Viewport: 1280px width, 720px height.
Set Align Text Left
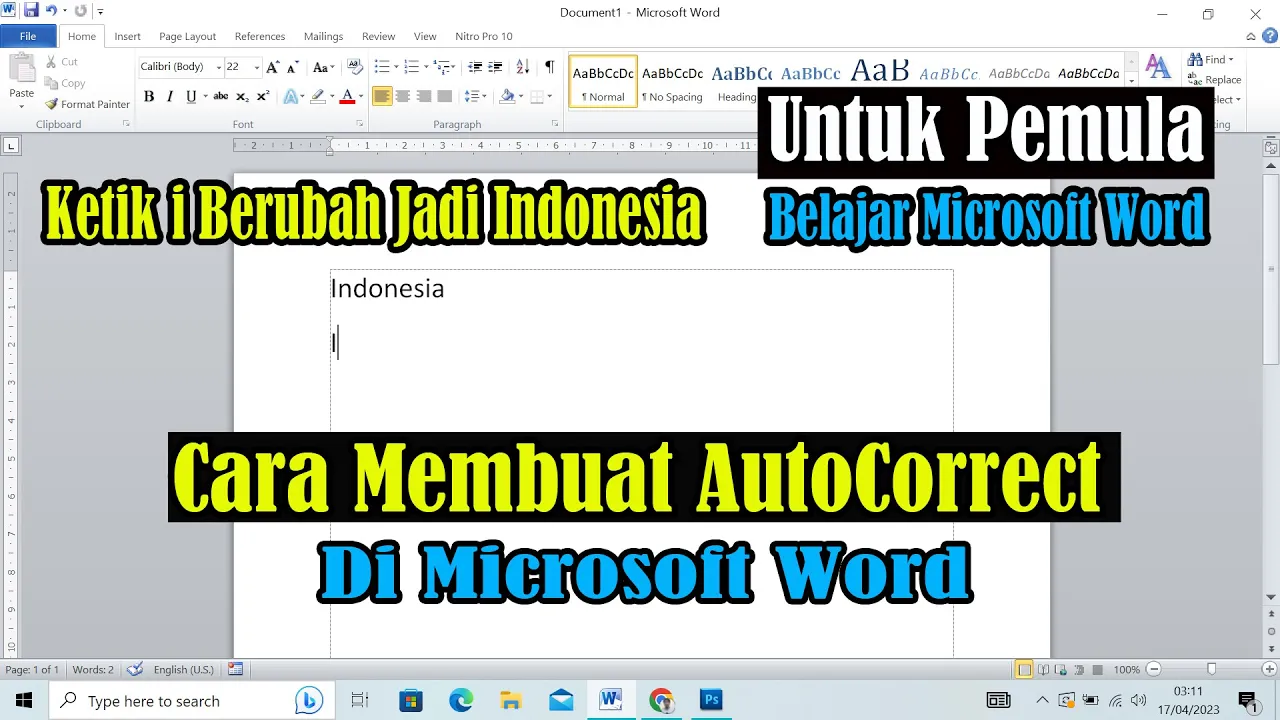coord(382,96)
